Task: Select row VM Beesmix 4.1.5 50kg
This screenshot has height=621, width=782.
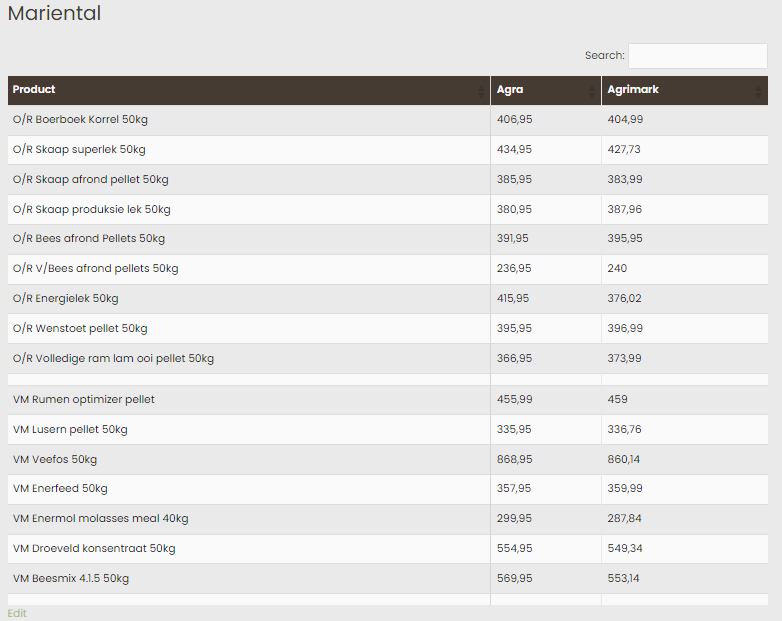Action: coord(388,579)
